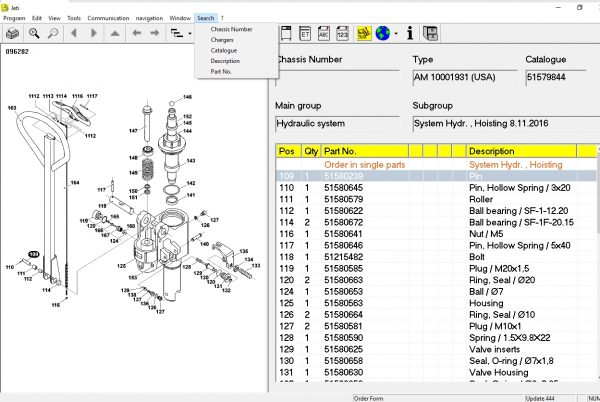Click the save diskette icon
600x402 pixels.
click(x=430, y=34)
